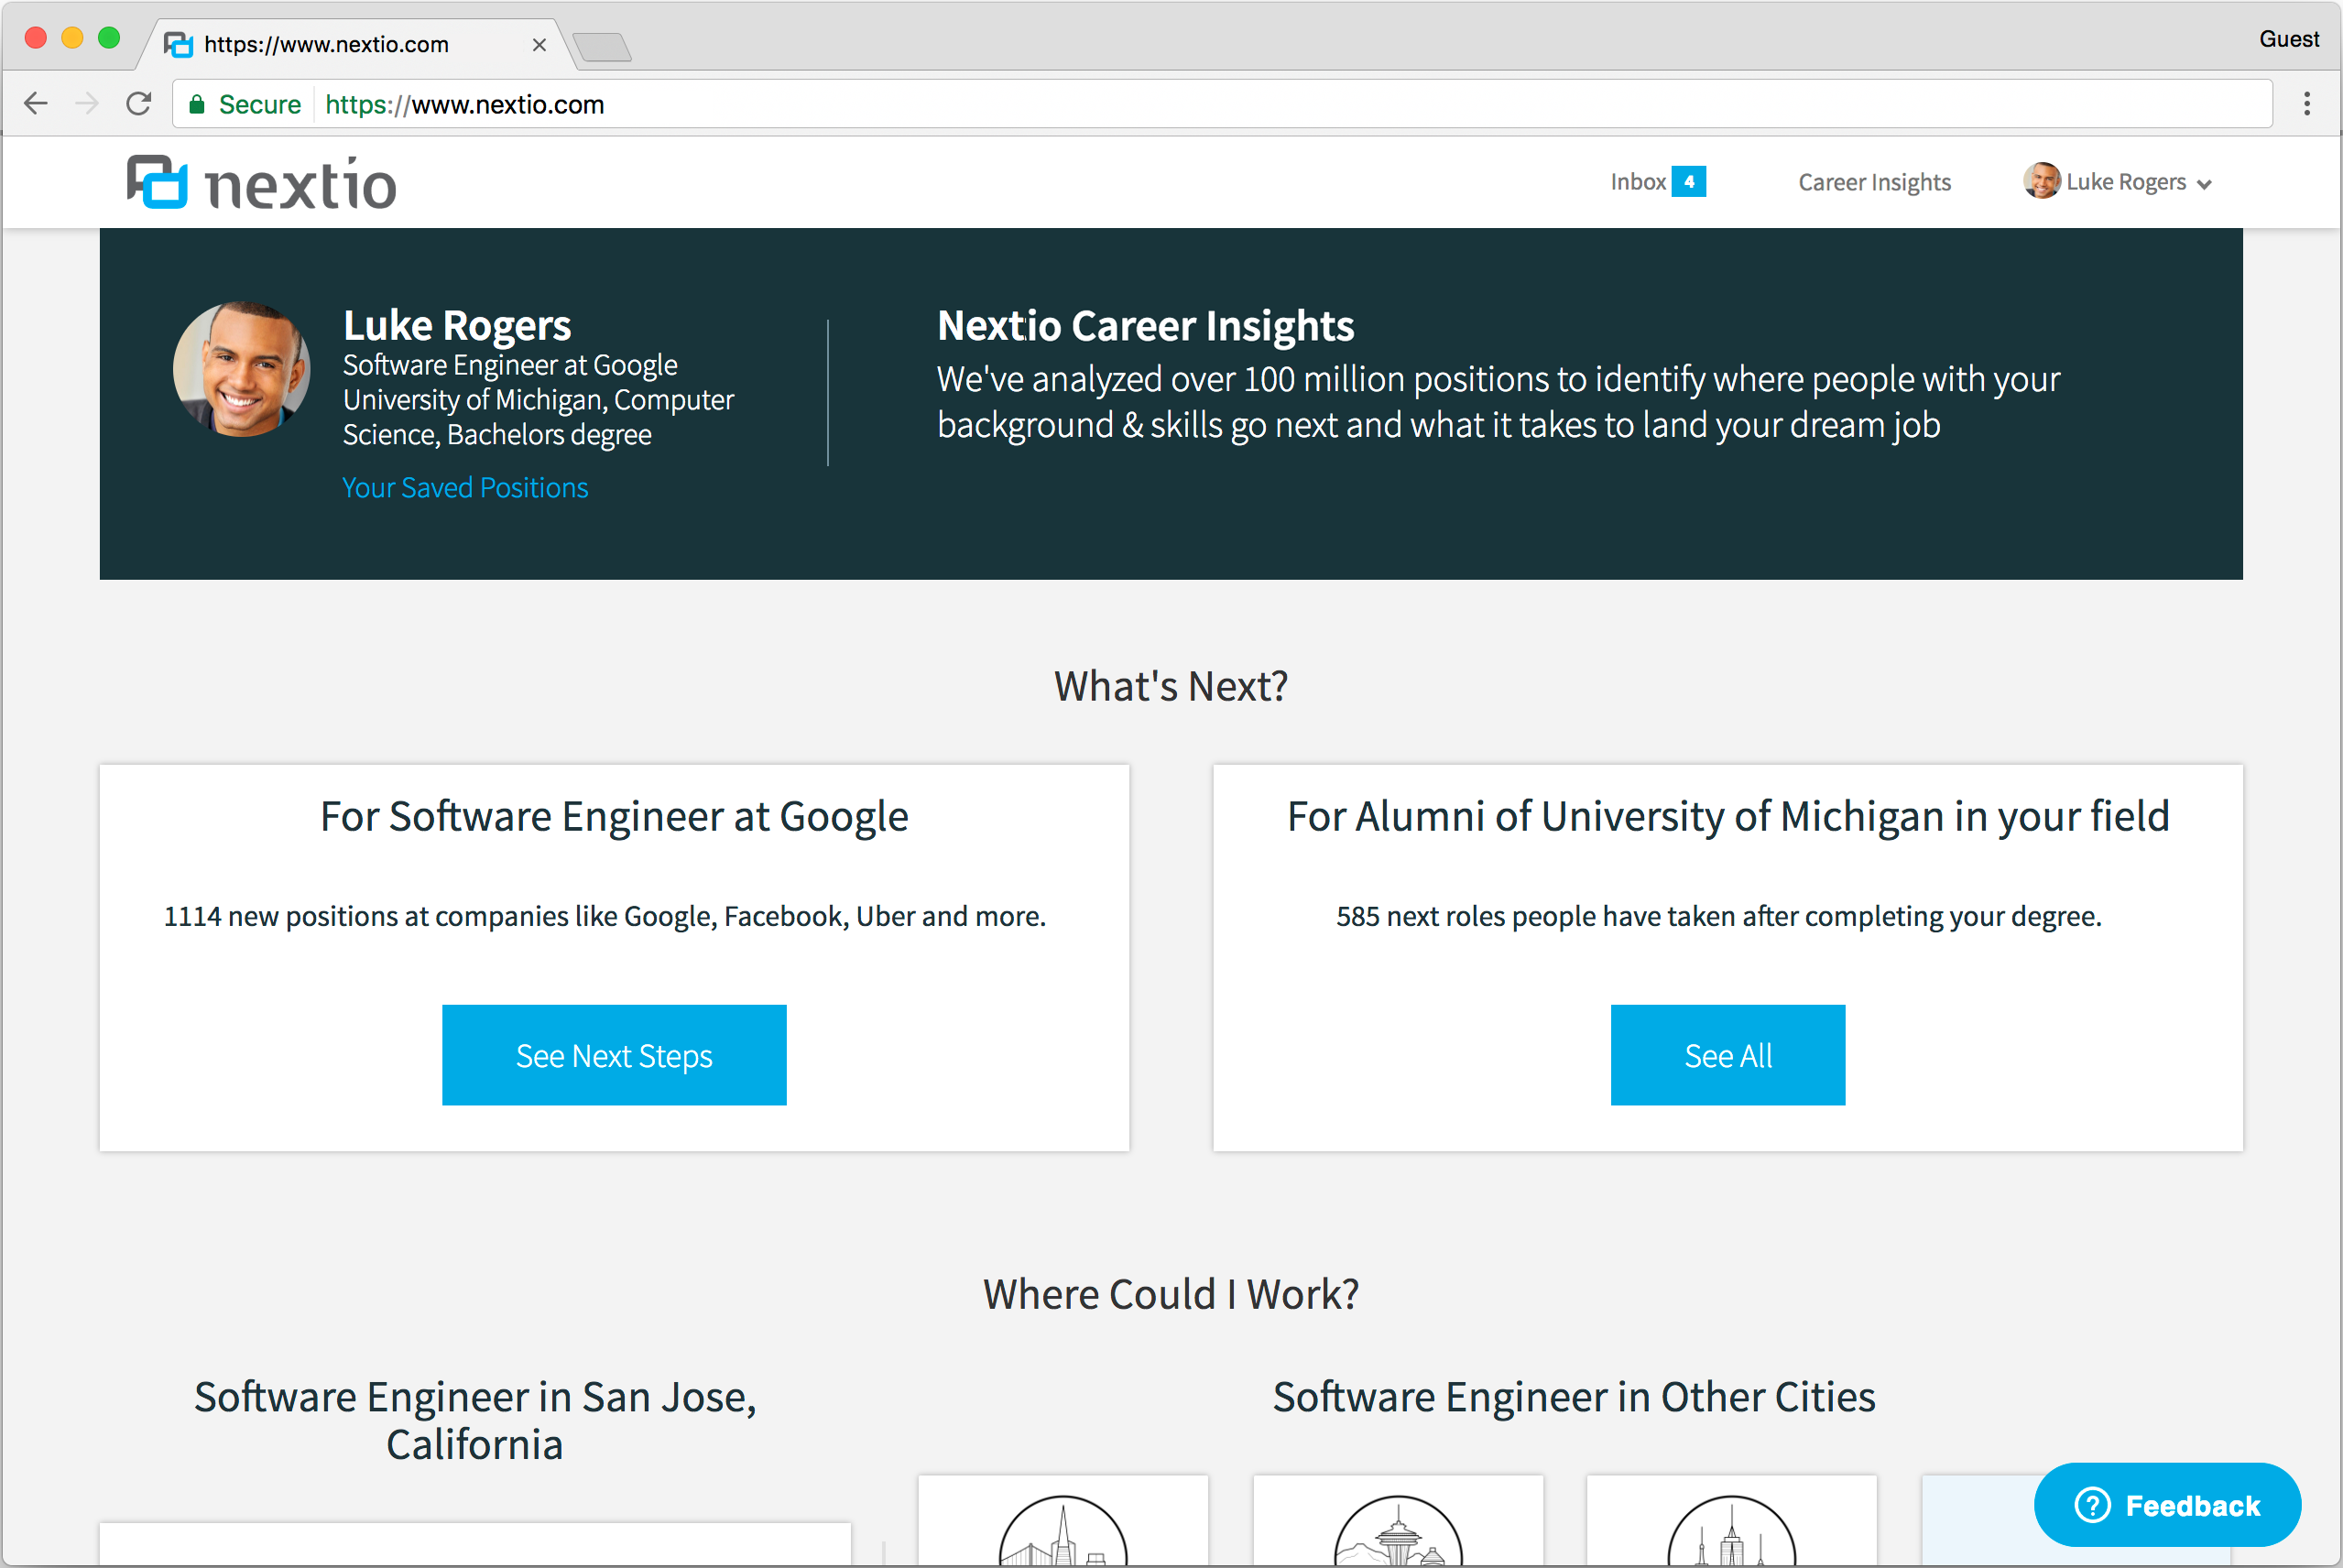Open Your Saved Positions link
The image size is (2343, 1568).
click(465, 488)
